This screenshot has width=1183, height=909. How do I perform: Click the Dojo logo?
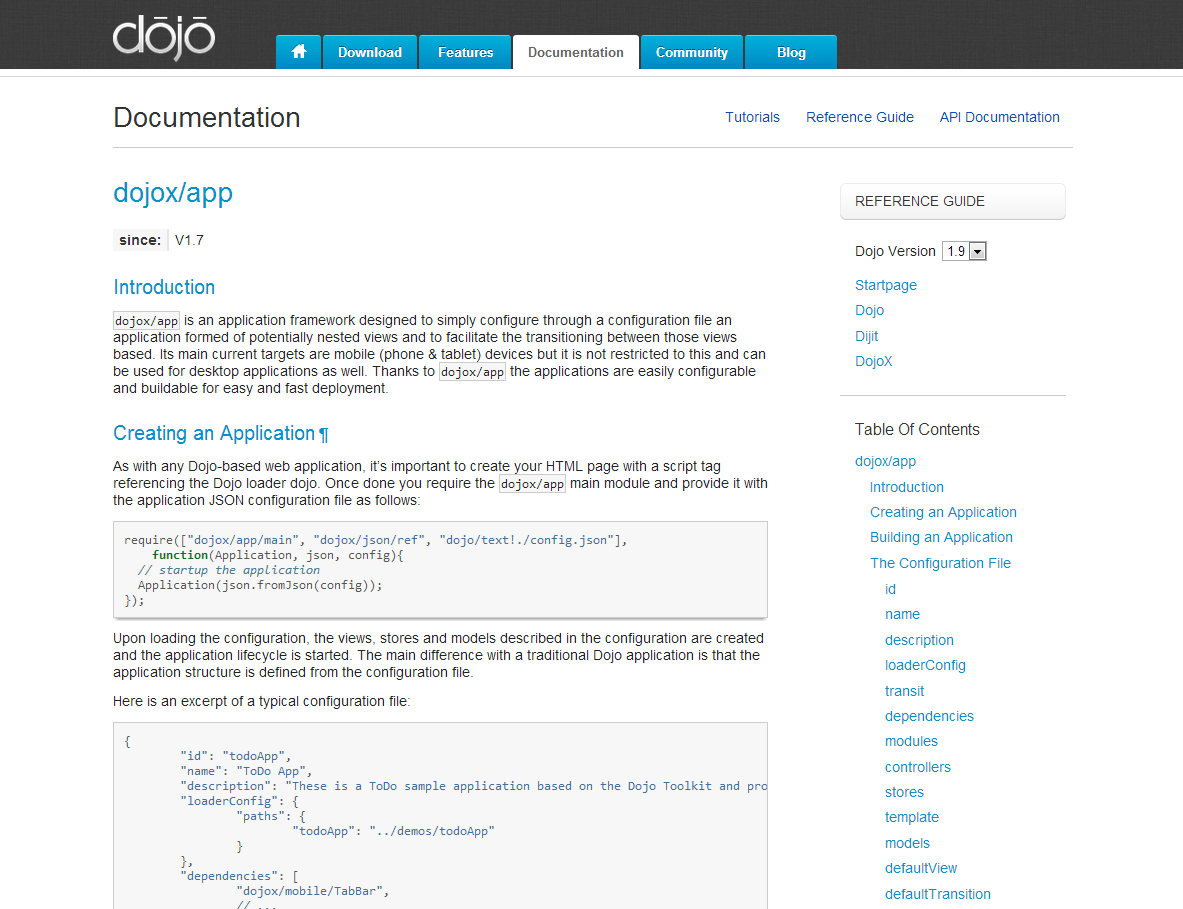tap(164, 38)
